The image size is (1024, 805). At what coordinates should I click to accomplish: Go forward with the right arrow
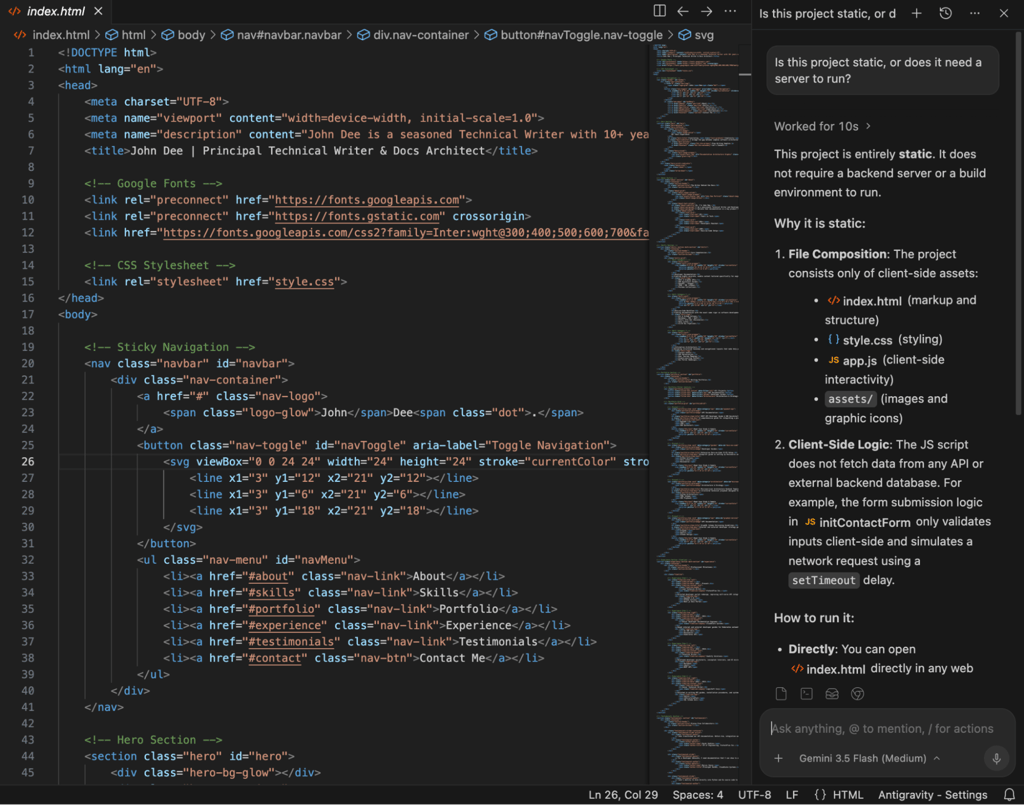coord(707,11)
